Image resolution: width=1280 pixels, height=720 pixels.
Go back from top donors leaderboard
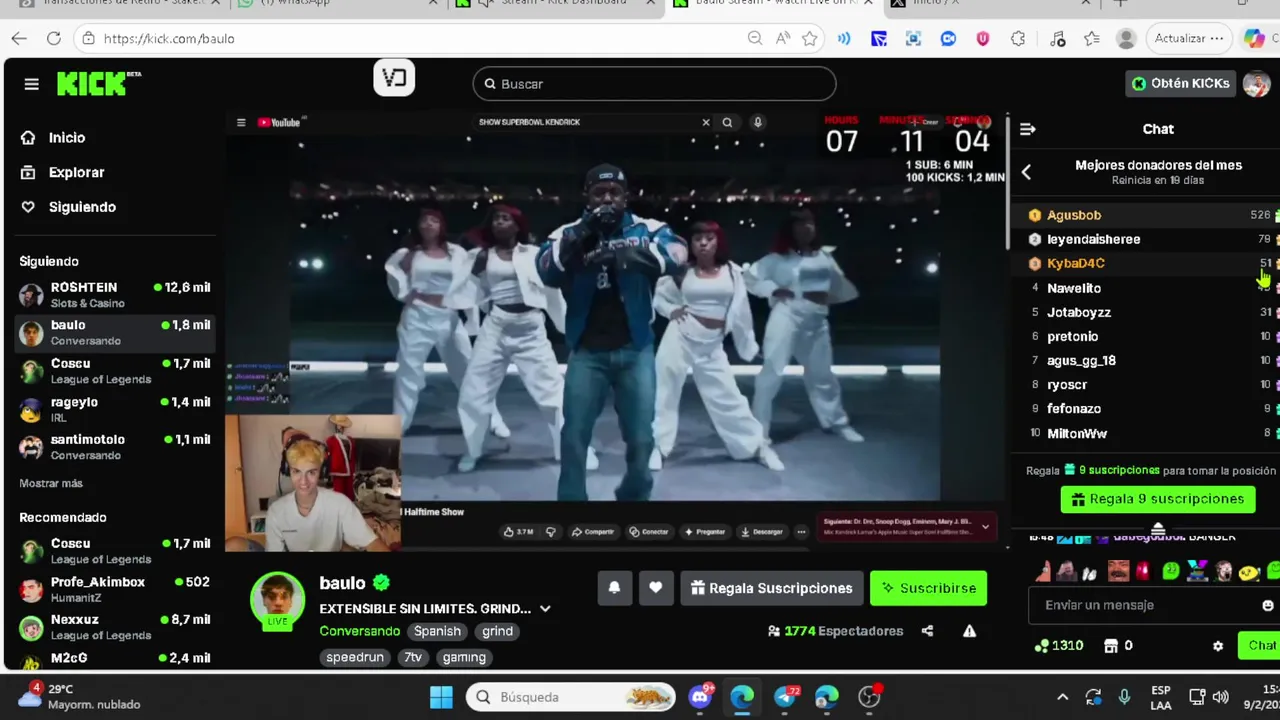coord(1026,172)
